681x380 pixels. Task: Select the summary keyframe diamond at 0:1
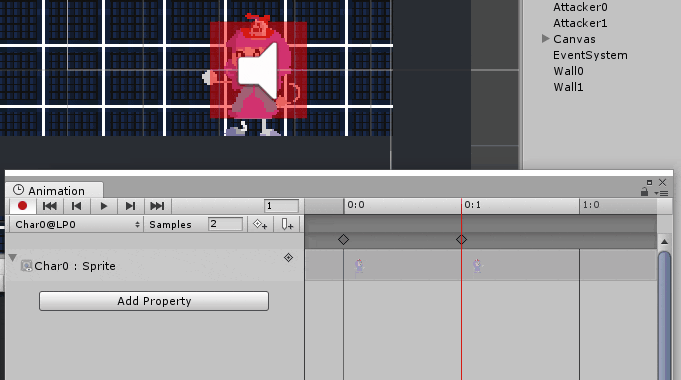pos(461,239)
